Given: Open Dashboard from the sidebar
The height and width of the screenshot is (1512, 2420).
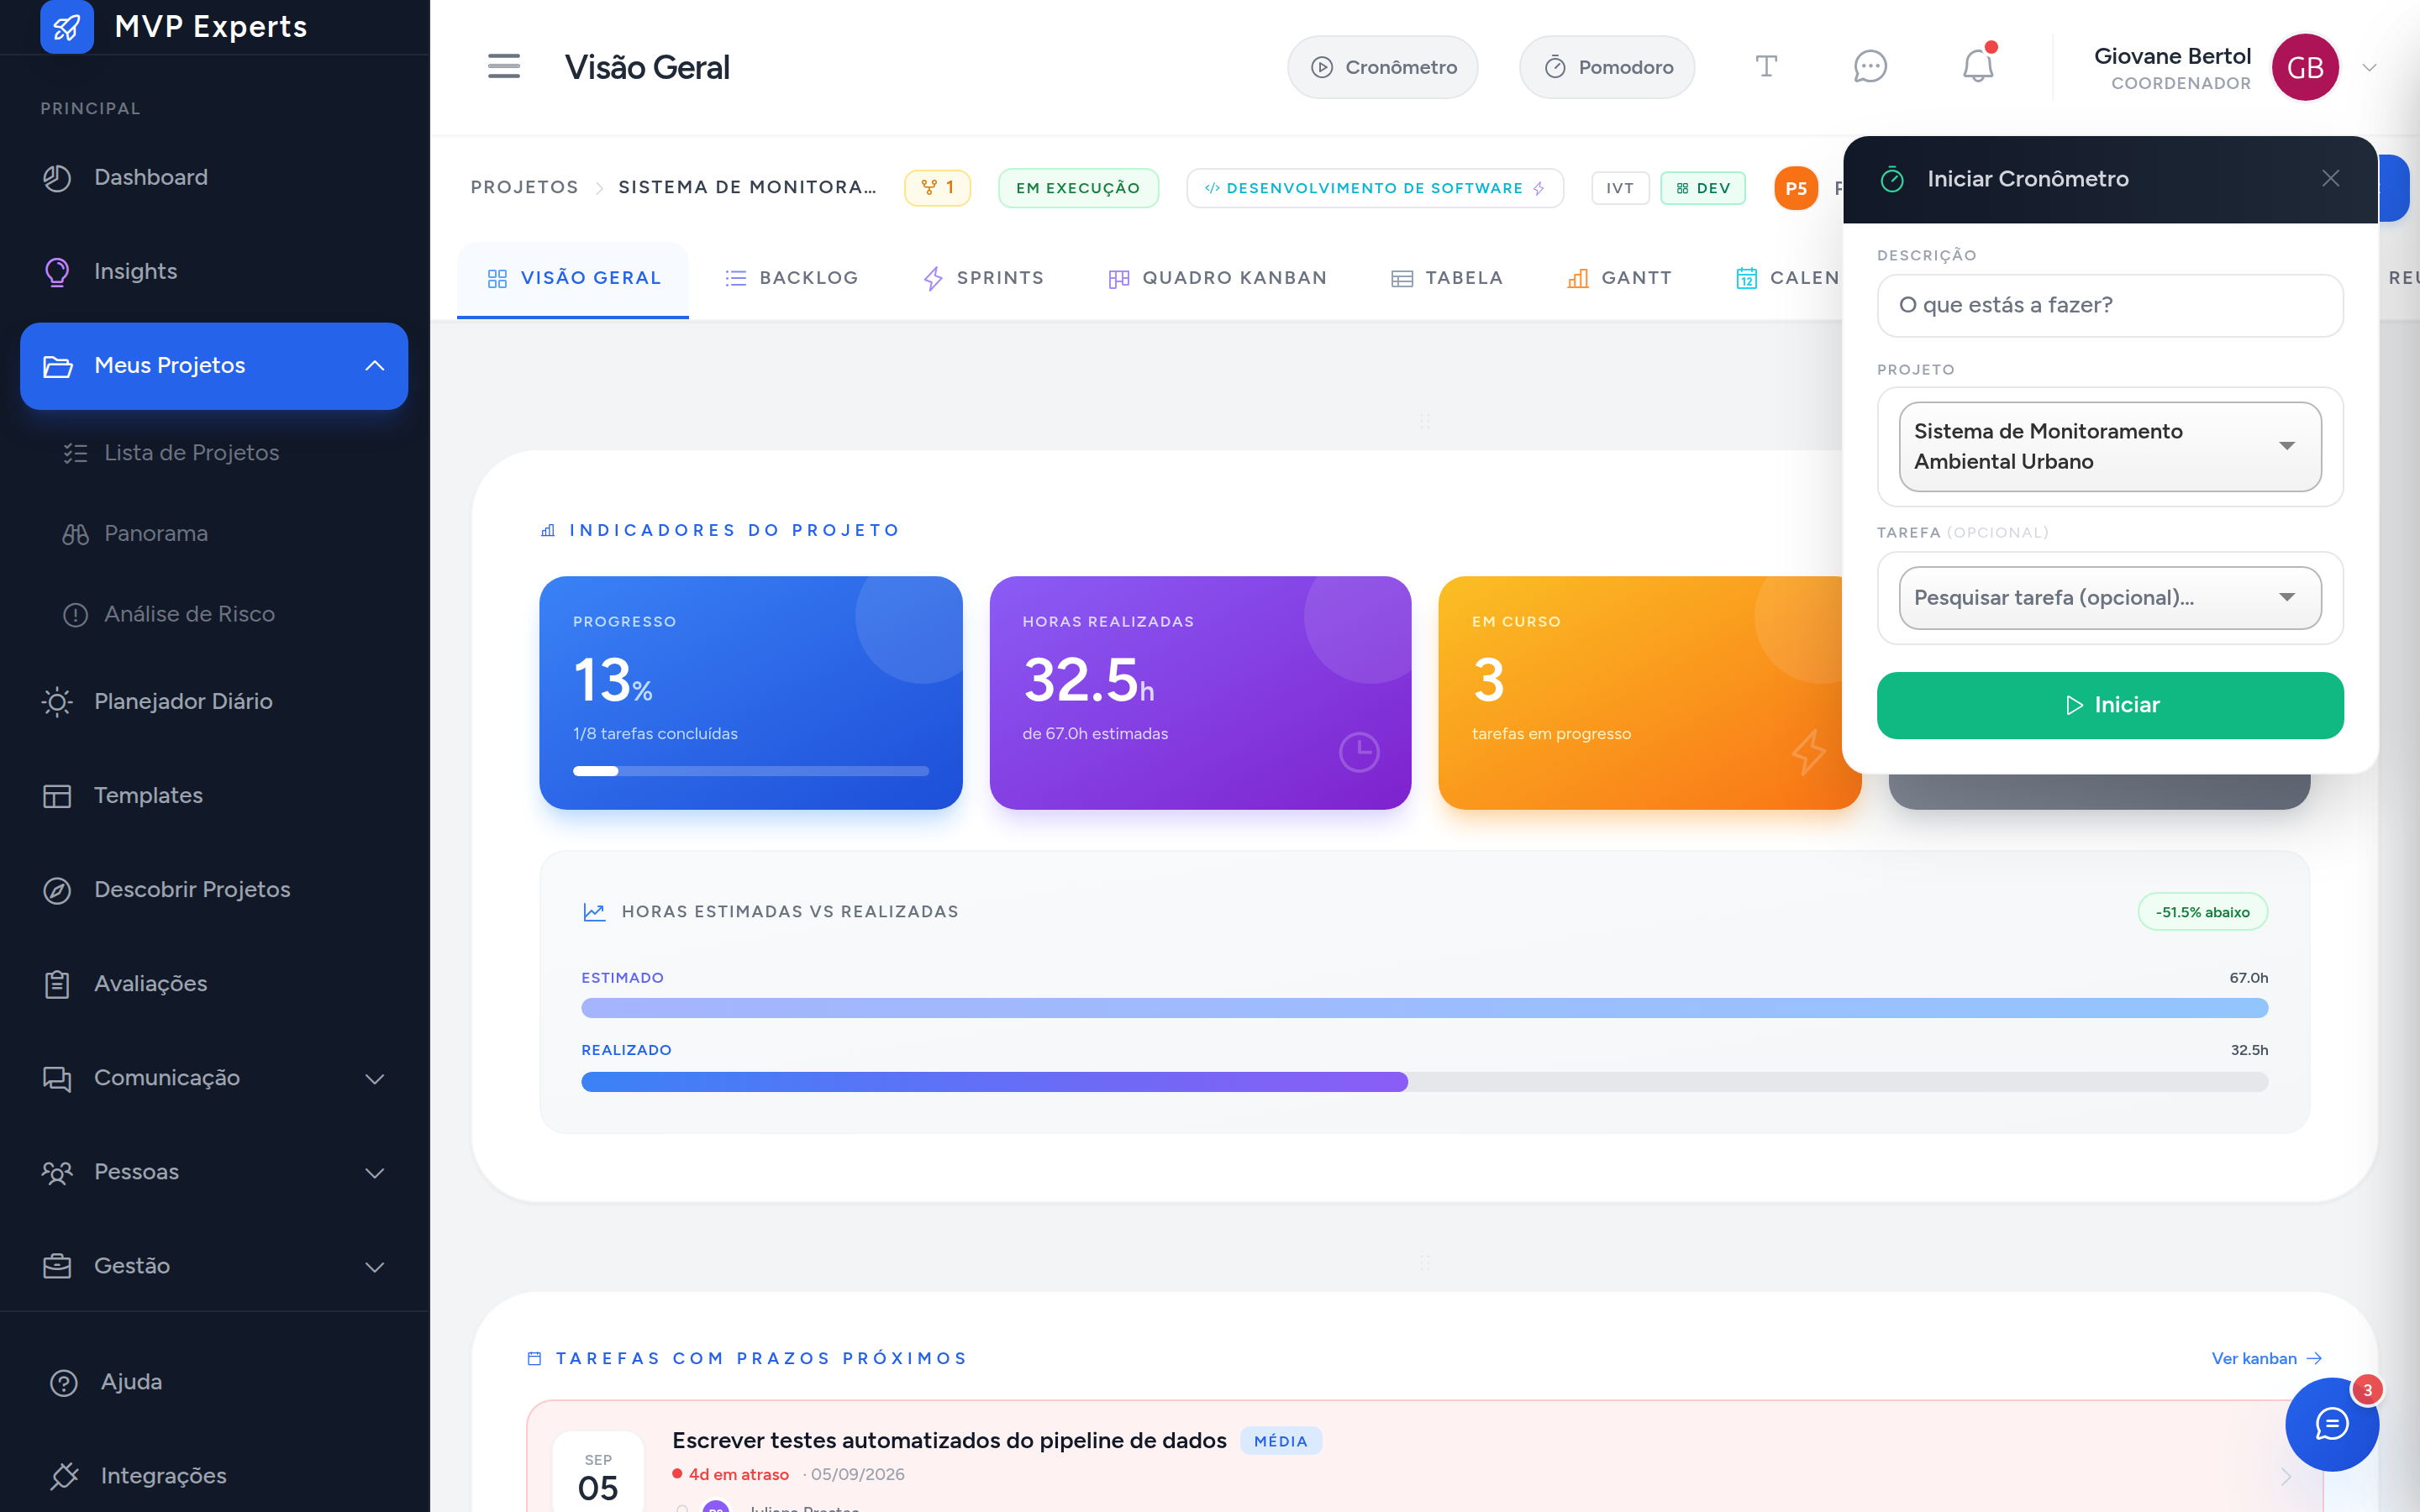Looking at the screenshot, I should (x=214, y=178).
